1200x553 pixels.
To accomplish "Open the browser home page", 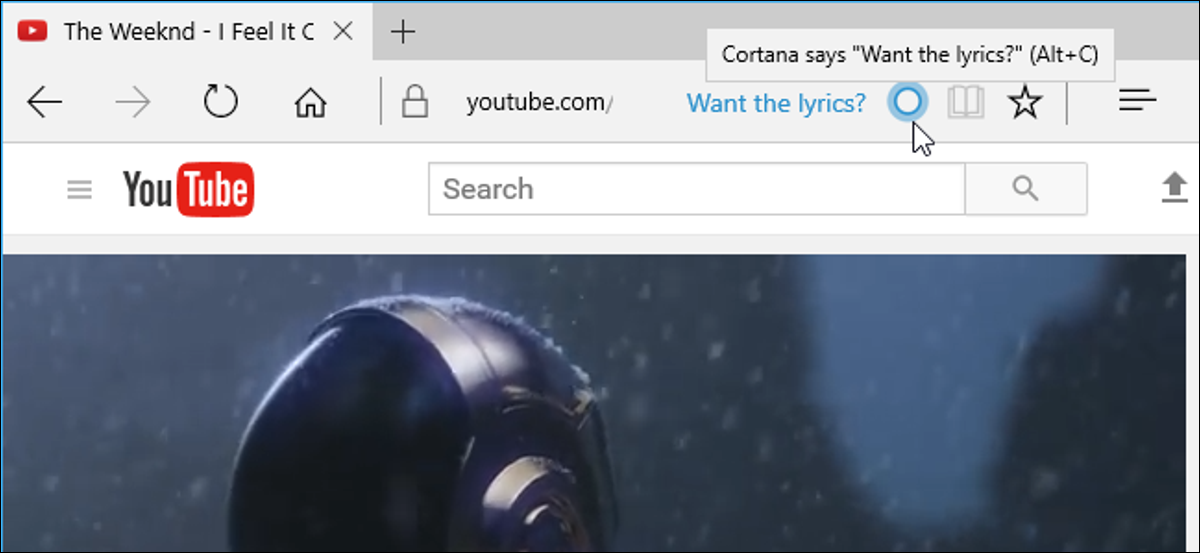I will [x=310, y=101].
